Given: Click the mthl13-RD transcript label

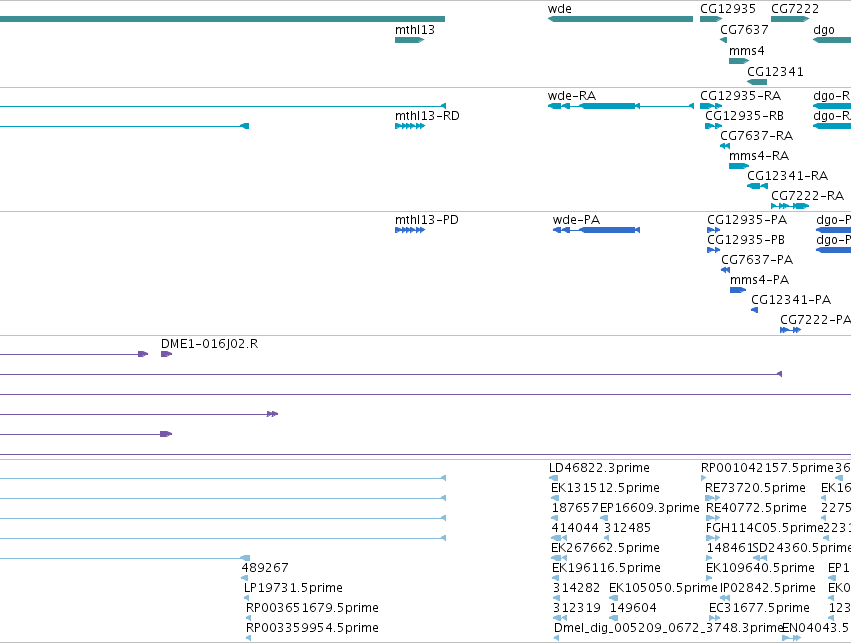Looking at the screenshot, I should coord(427,116).
